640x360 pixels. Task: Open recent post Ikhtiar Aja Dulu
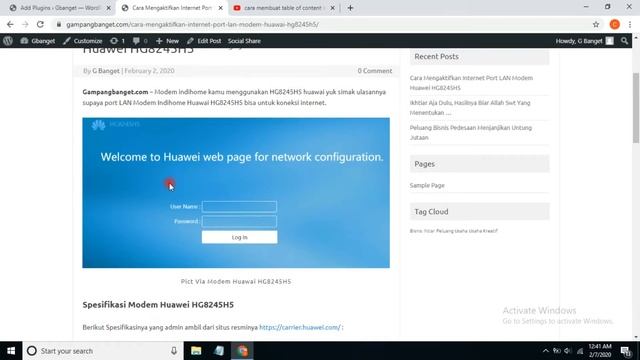click(x=470, y=107)
